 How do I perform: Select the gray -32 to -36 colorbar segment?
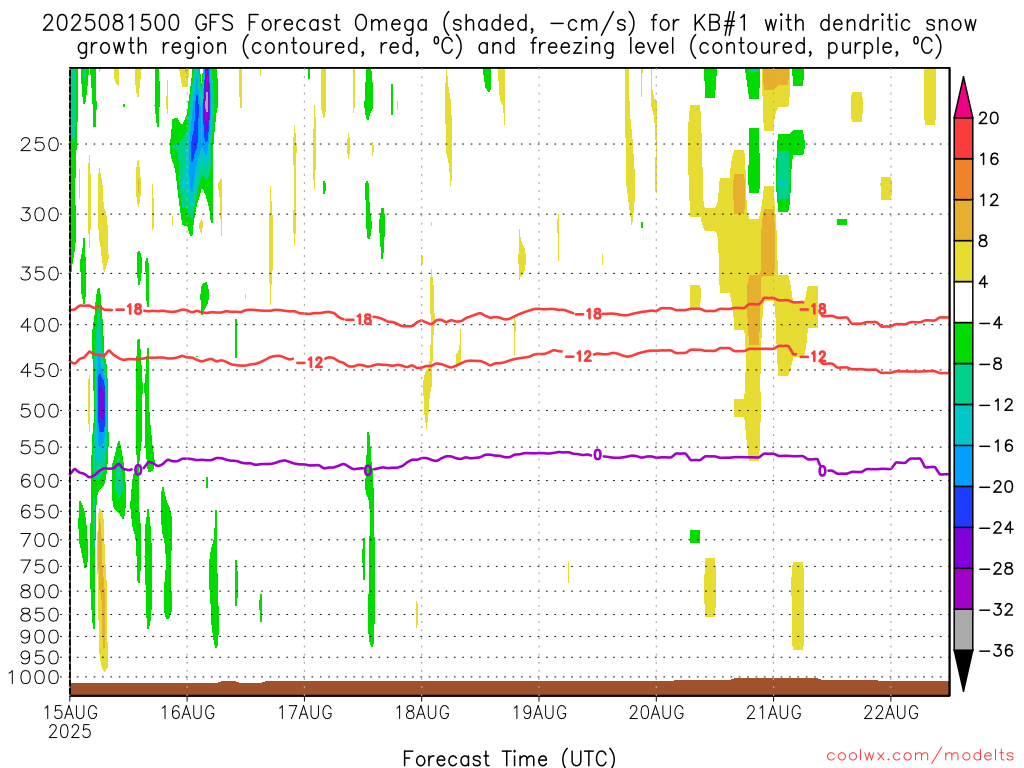963,630
